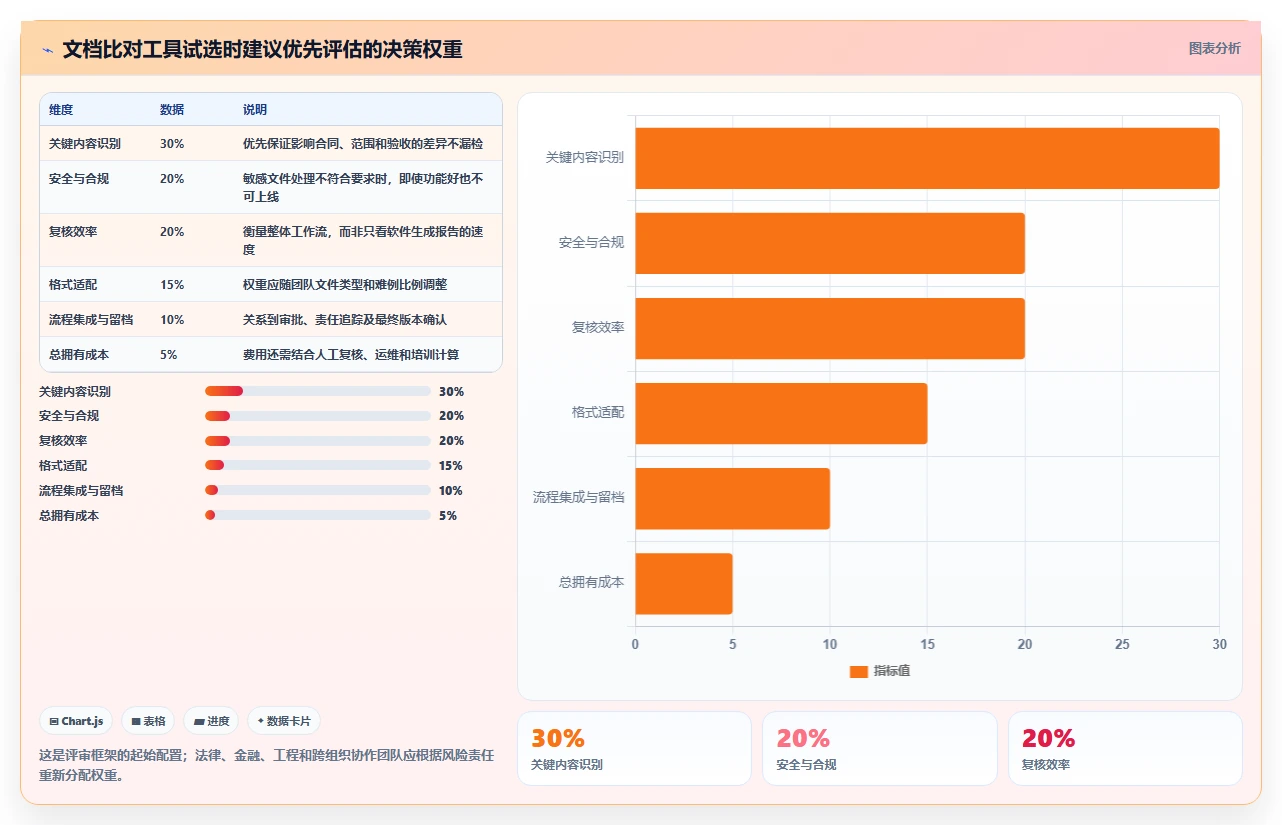
Task: Select the 数据卡片 tag chip
Action: [x=284, y=721]
